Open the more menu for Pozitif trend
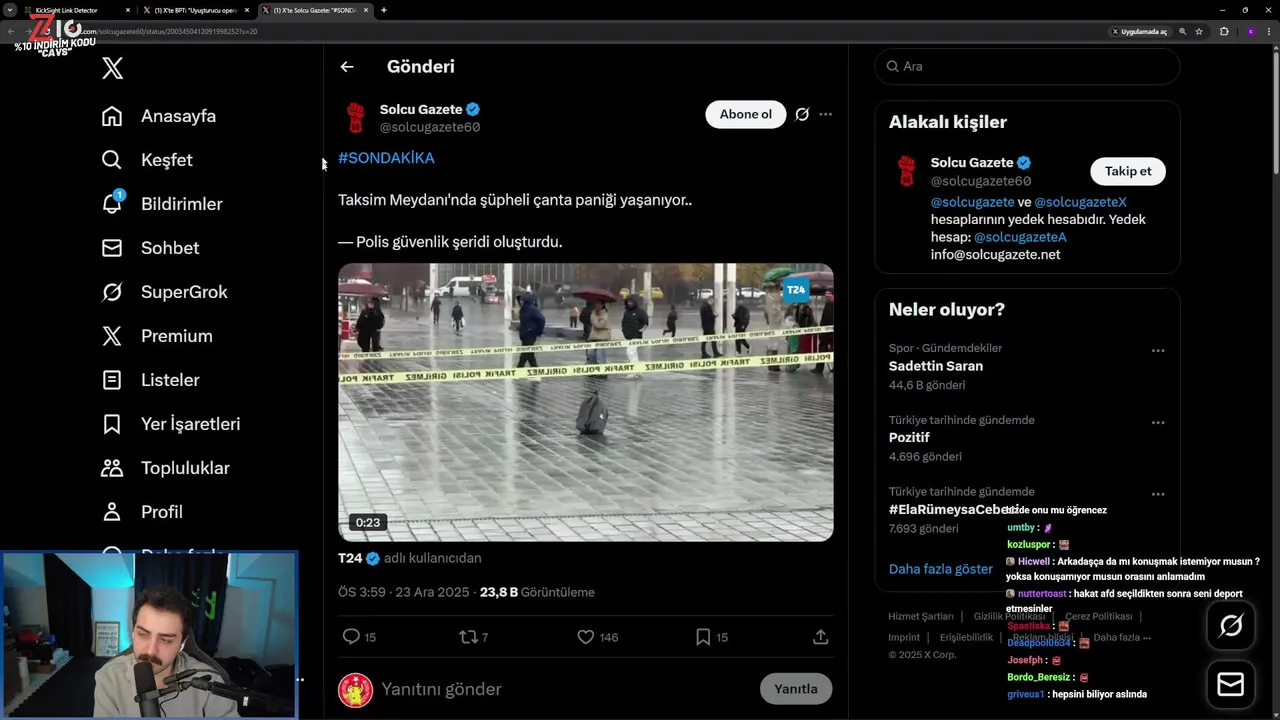 coord(1158,422)
